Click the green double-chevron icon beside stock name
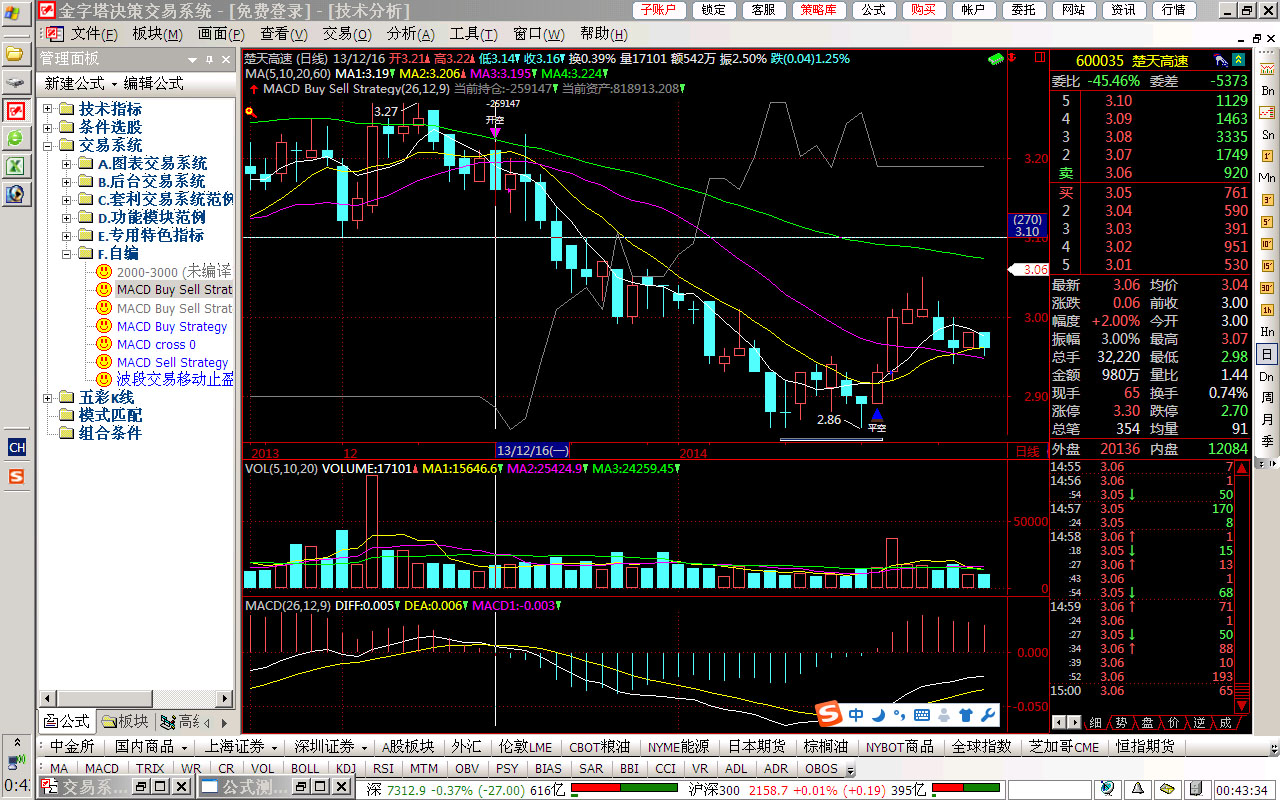The width and height of the screenshot is (1280, 800). pos(1239,61)
